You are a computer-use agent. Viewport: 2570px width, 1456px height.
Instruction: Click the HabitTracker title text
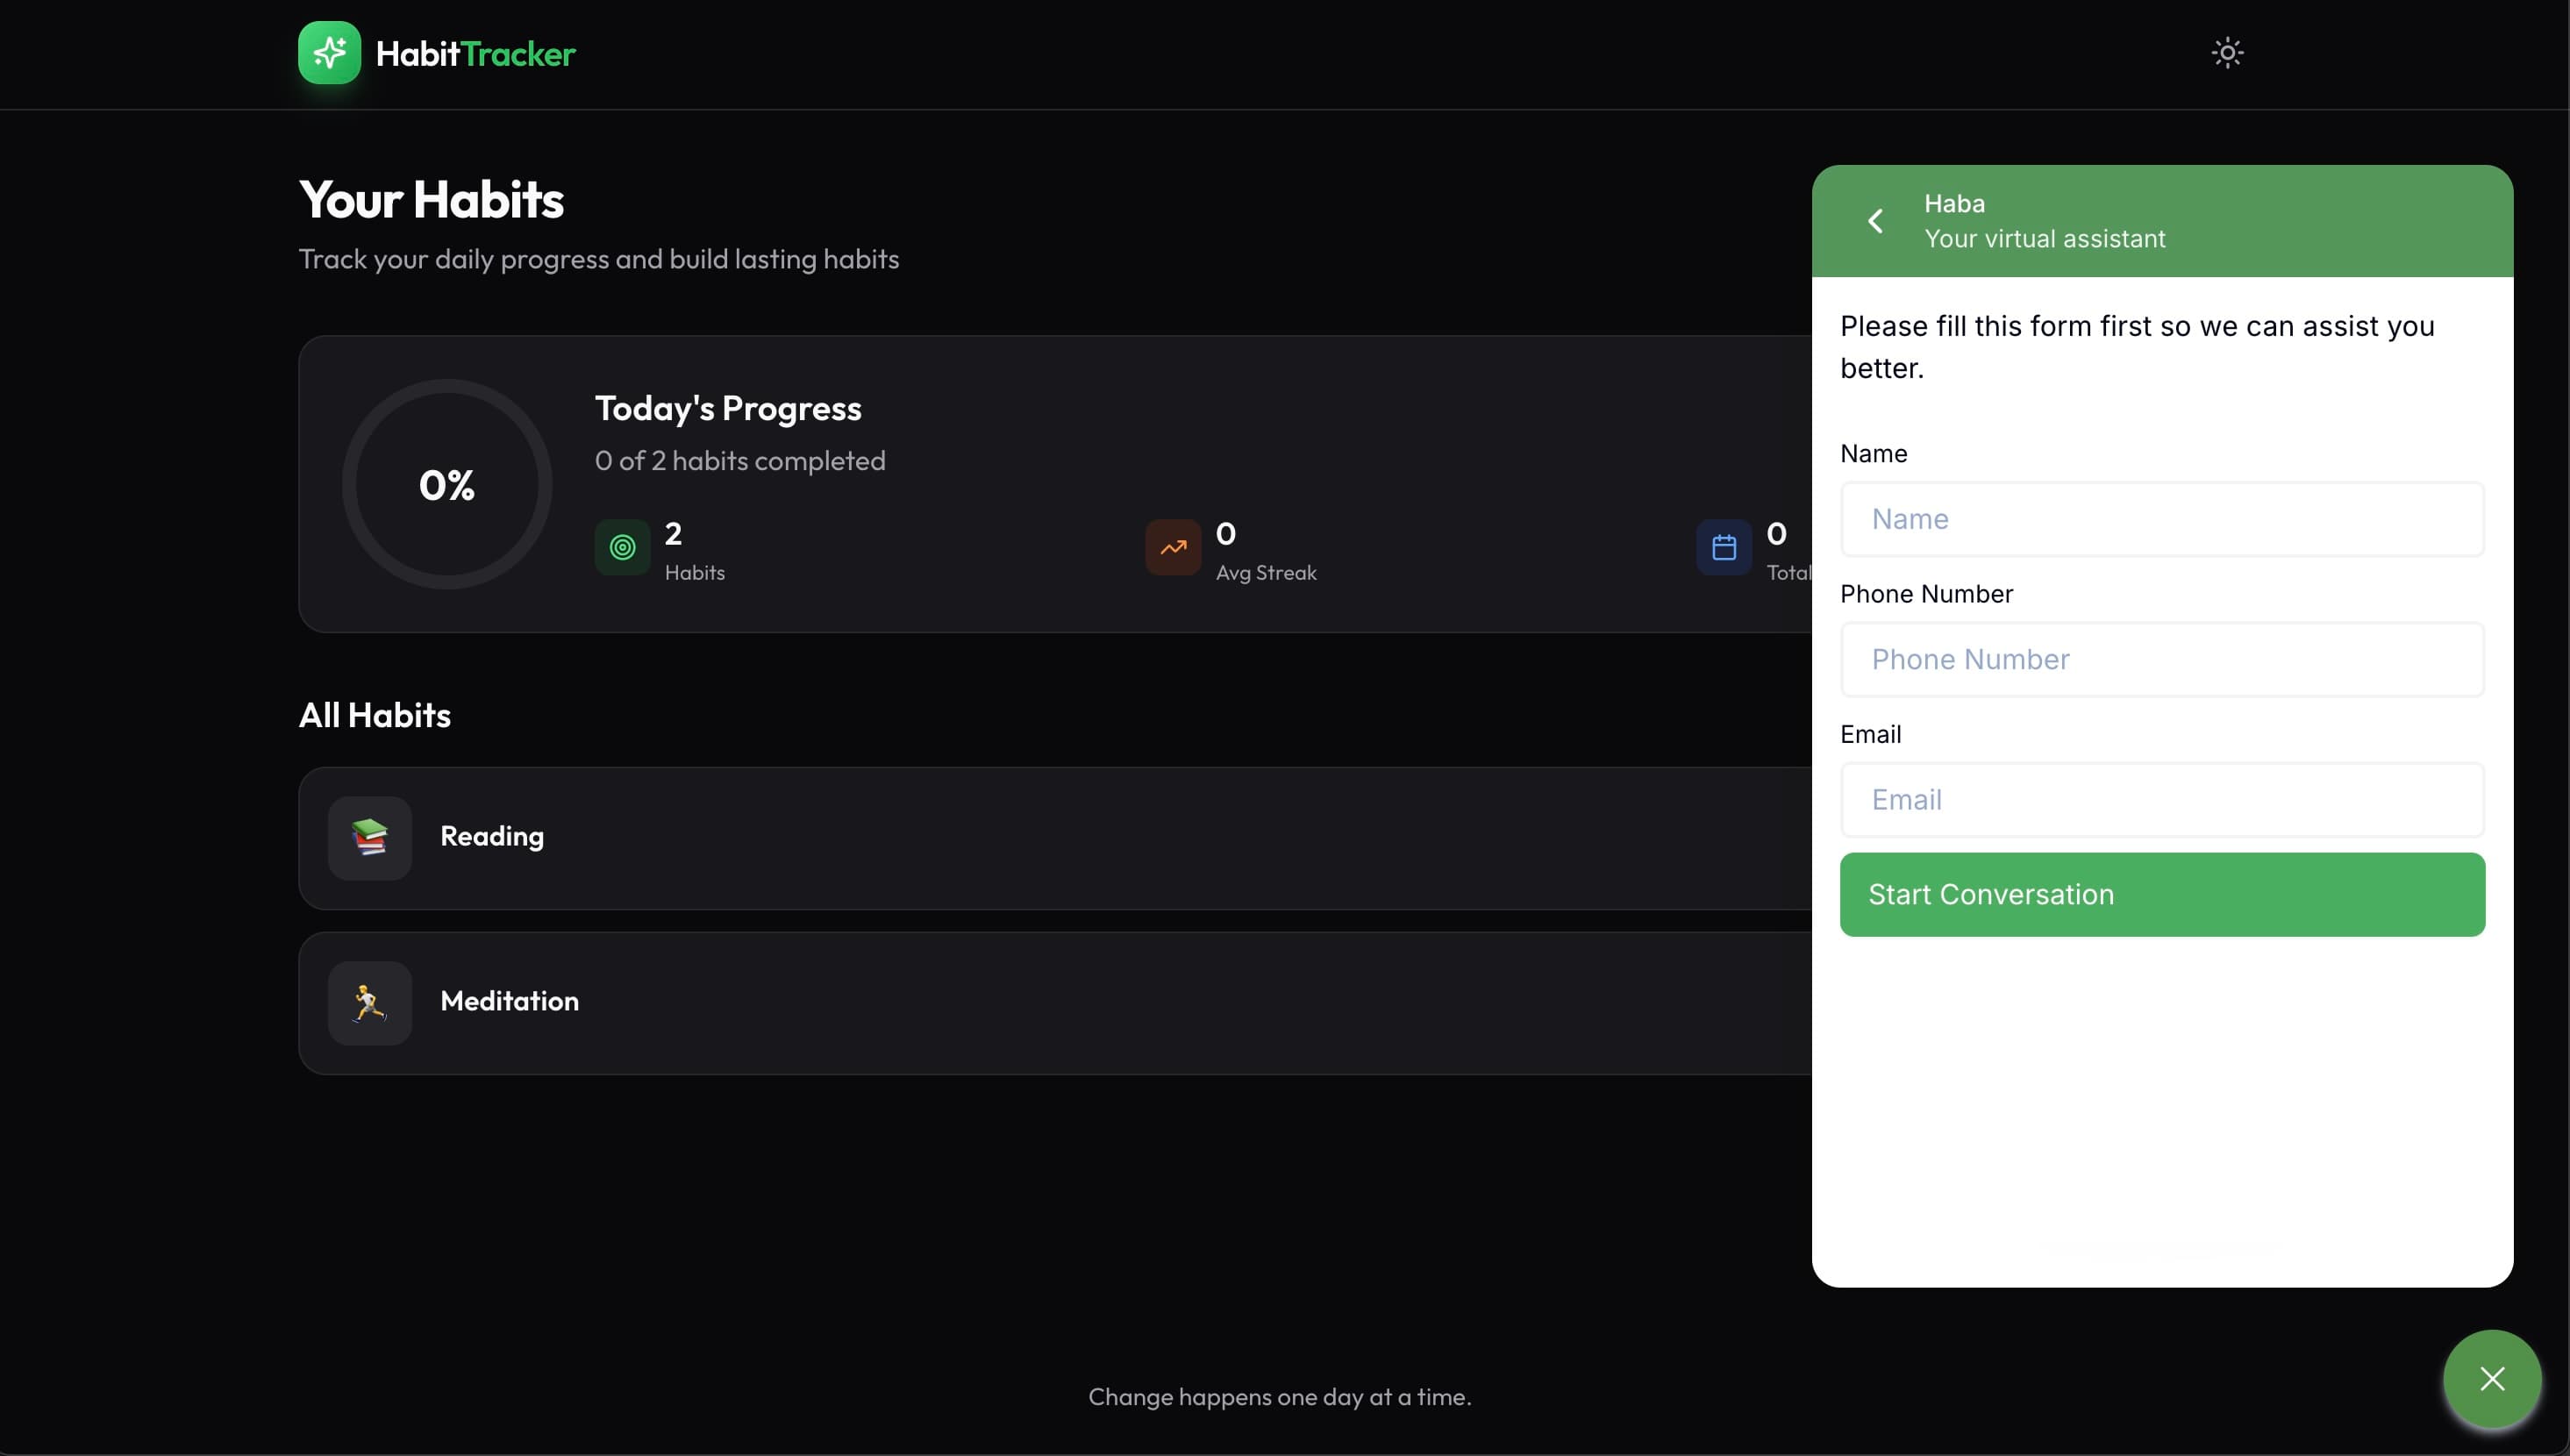475,53
